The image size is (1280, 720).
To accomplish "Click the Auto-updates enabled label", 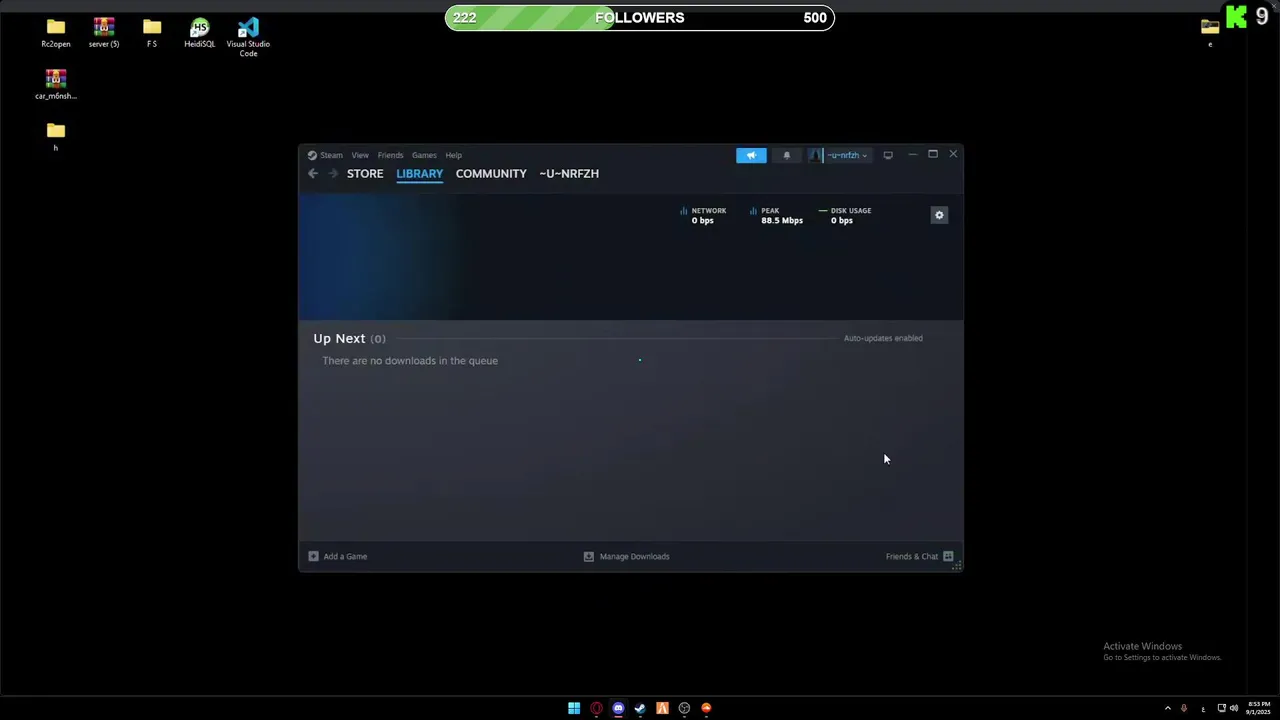I will (x=883, y=338).
